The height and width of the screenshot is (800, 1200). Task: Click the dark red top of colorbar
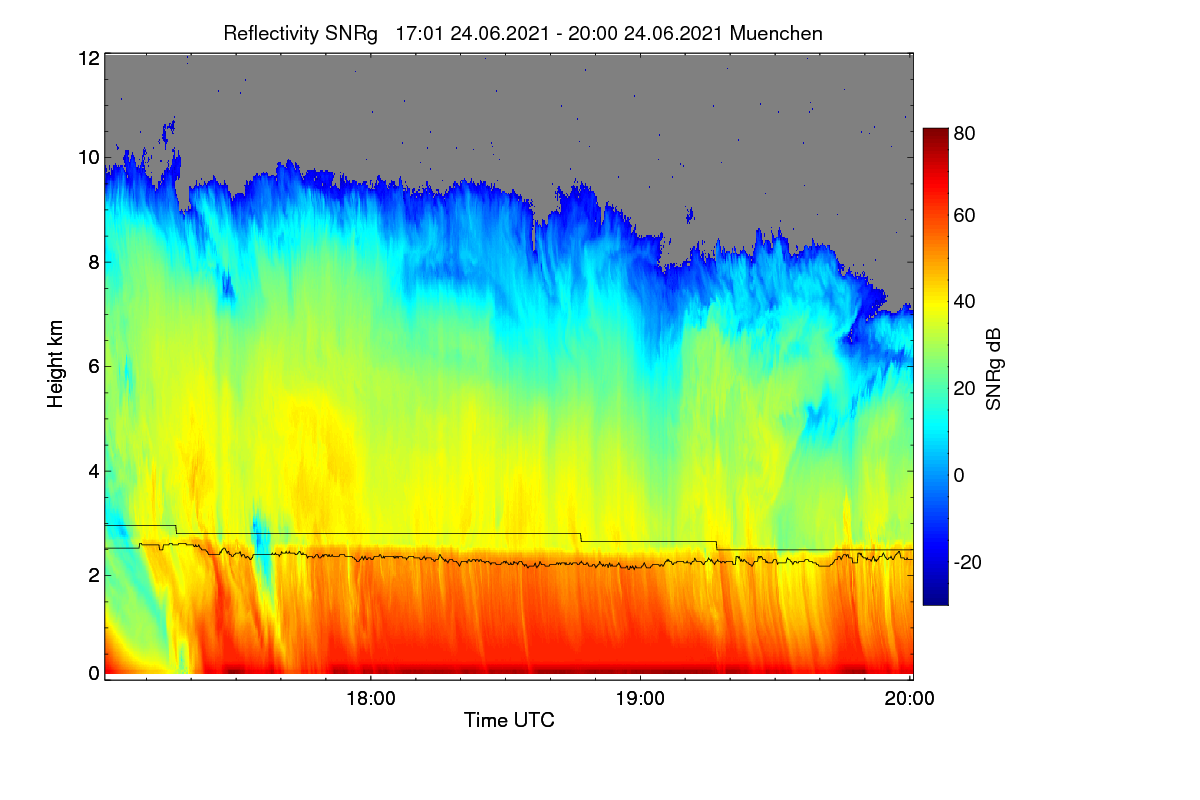(934, 134)
